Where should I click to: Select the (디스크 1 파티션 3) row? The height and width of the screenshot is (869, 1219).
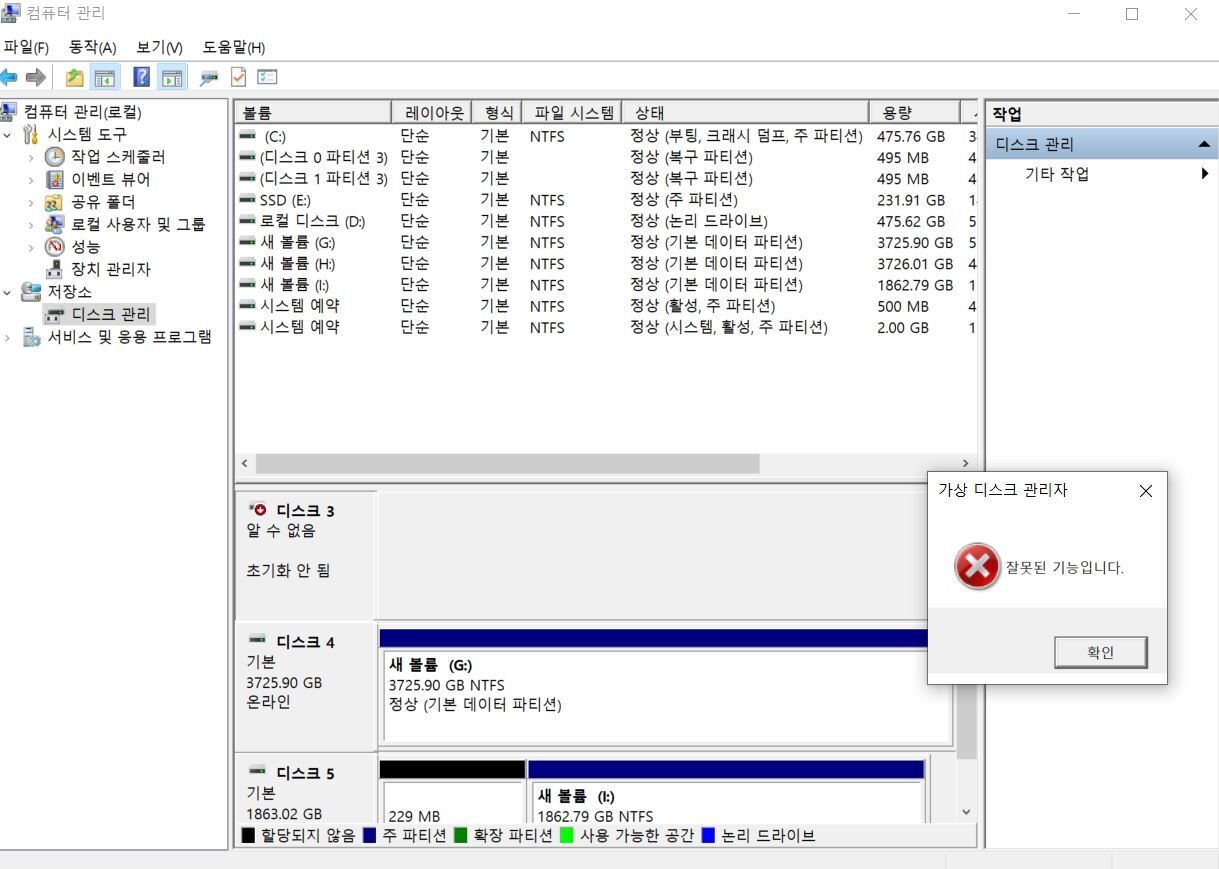tap(605, 178)
